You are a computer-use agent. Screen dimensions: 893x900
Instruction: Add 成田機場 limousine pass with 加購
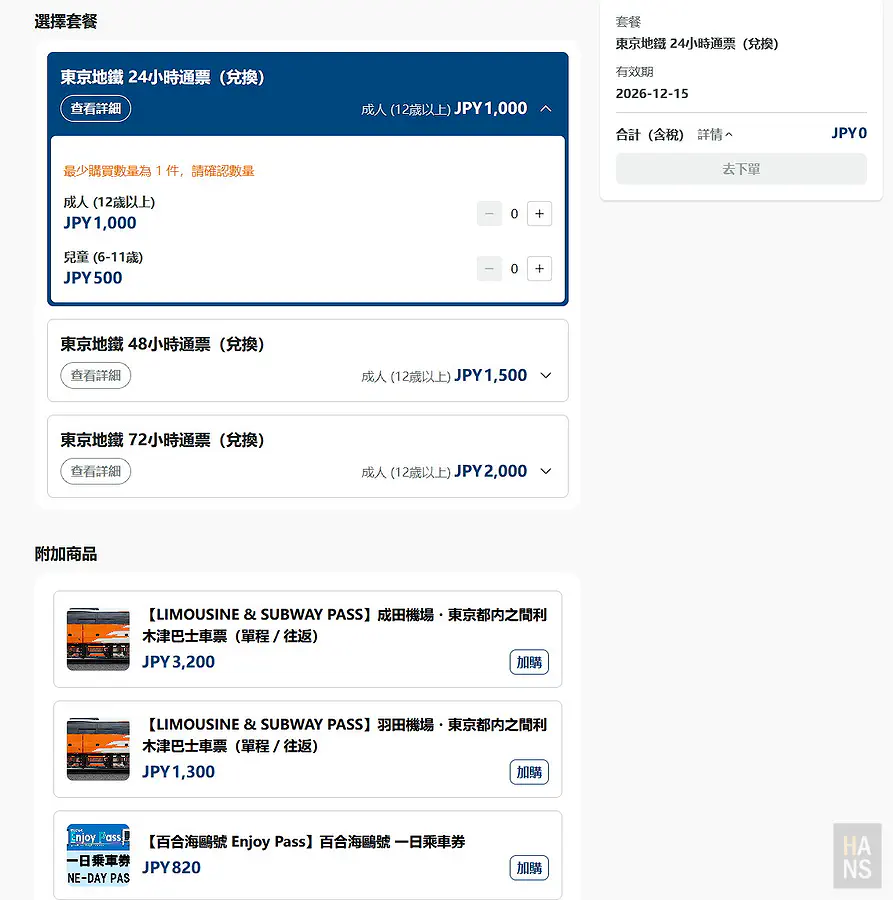point(529,662)
